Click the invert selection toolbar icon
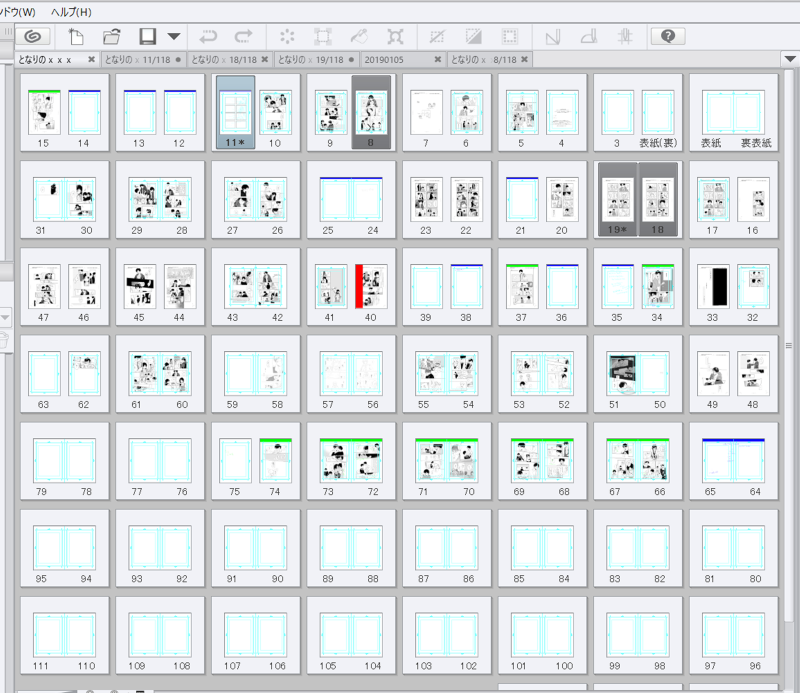Screen dimensions: 800x693 (473, 36)
